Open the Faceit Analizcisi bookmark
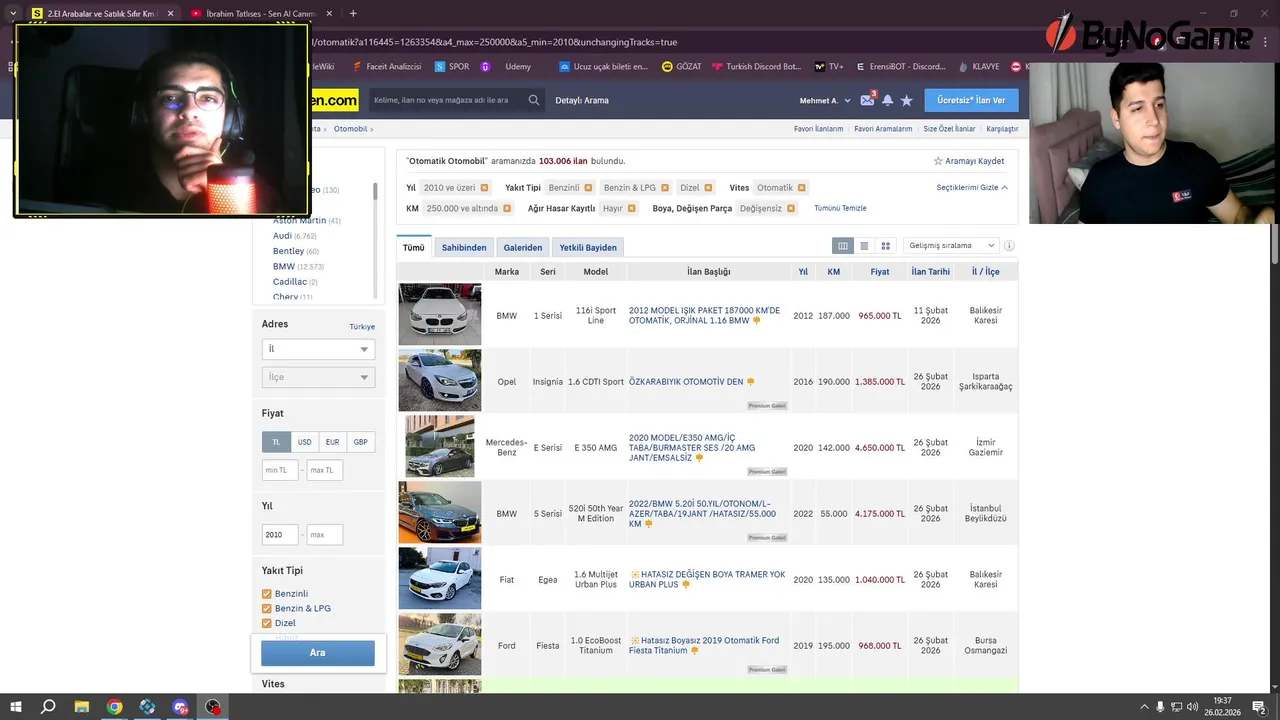1280x720 pixels. (x=386, y=67)
